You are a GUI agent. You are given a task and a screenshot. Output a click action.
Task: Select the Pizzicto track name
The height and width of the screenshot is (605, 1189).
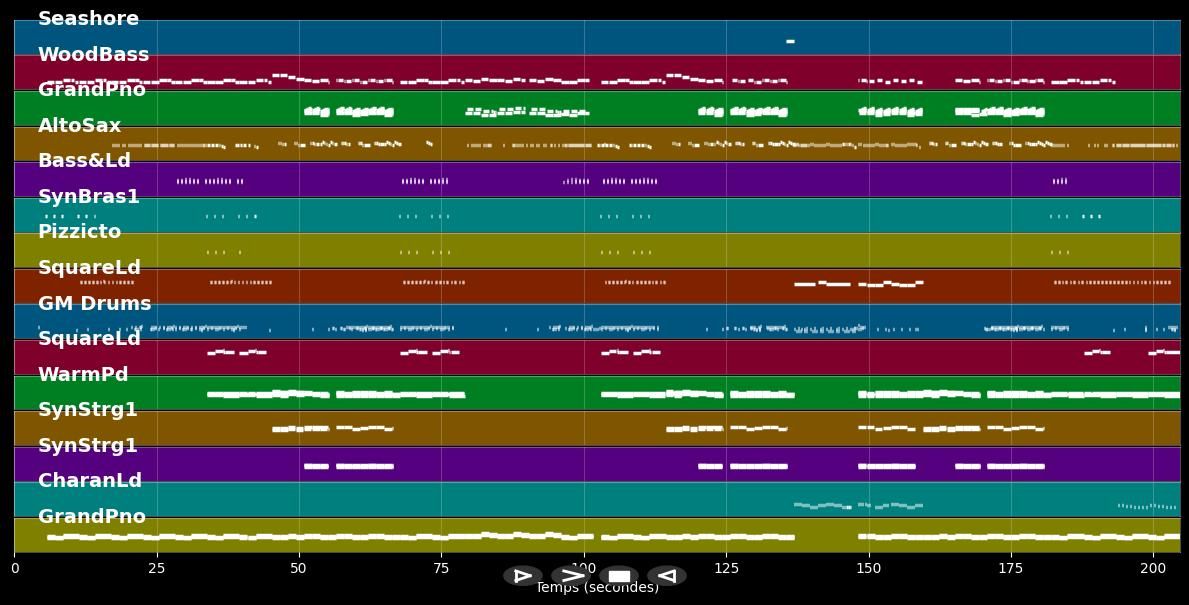click(79, 232)
